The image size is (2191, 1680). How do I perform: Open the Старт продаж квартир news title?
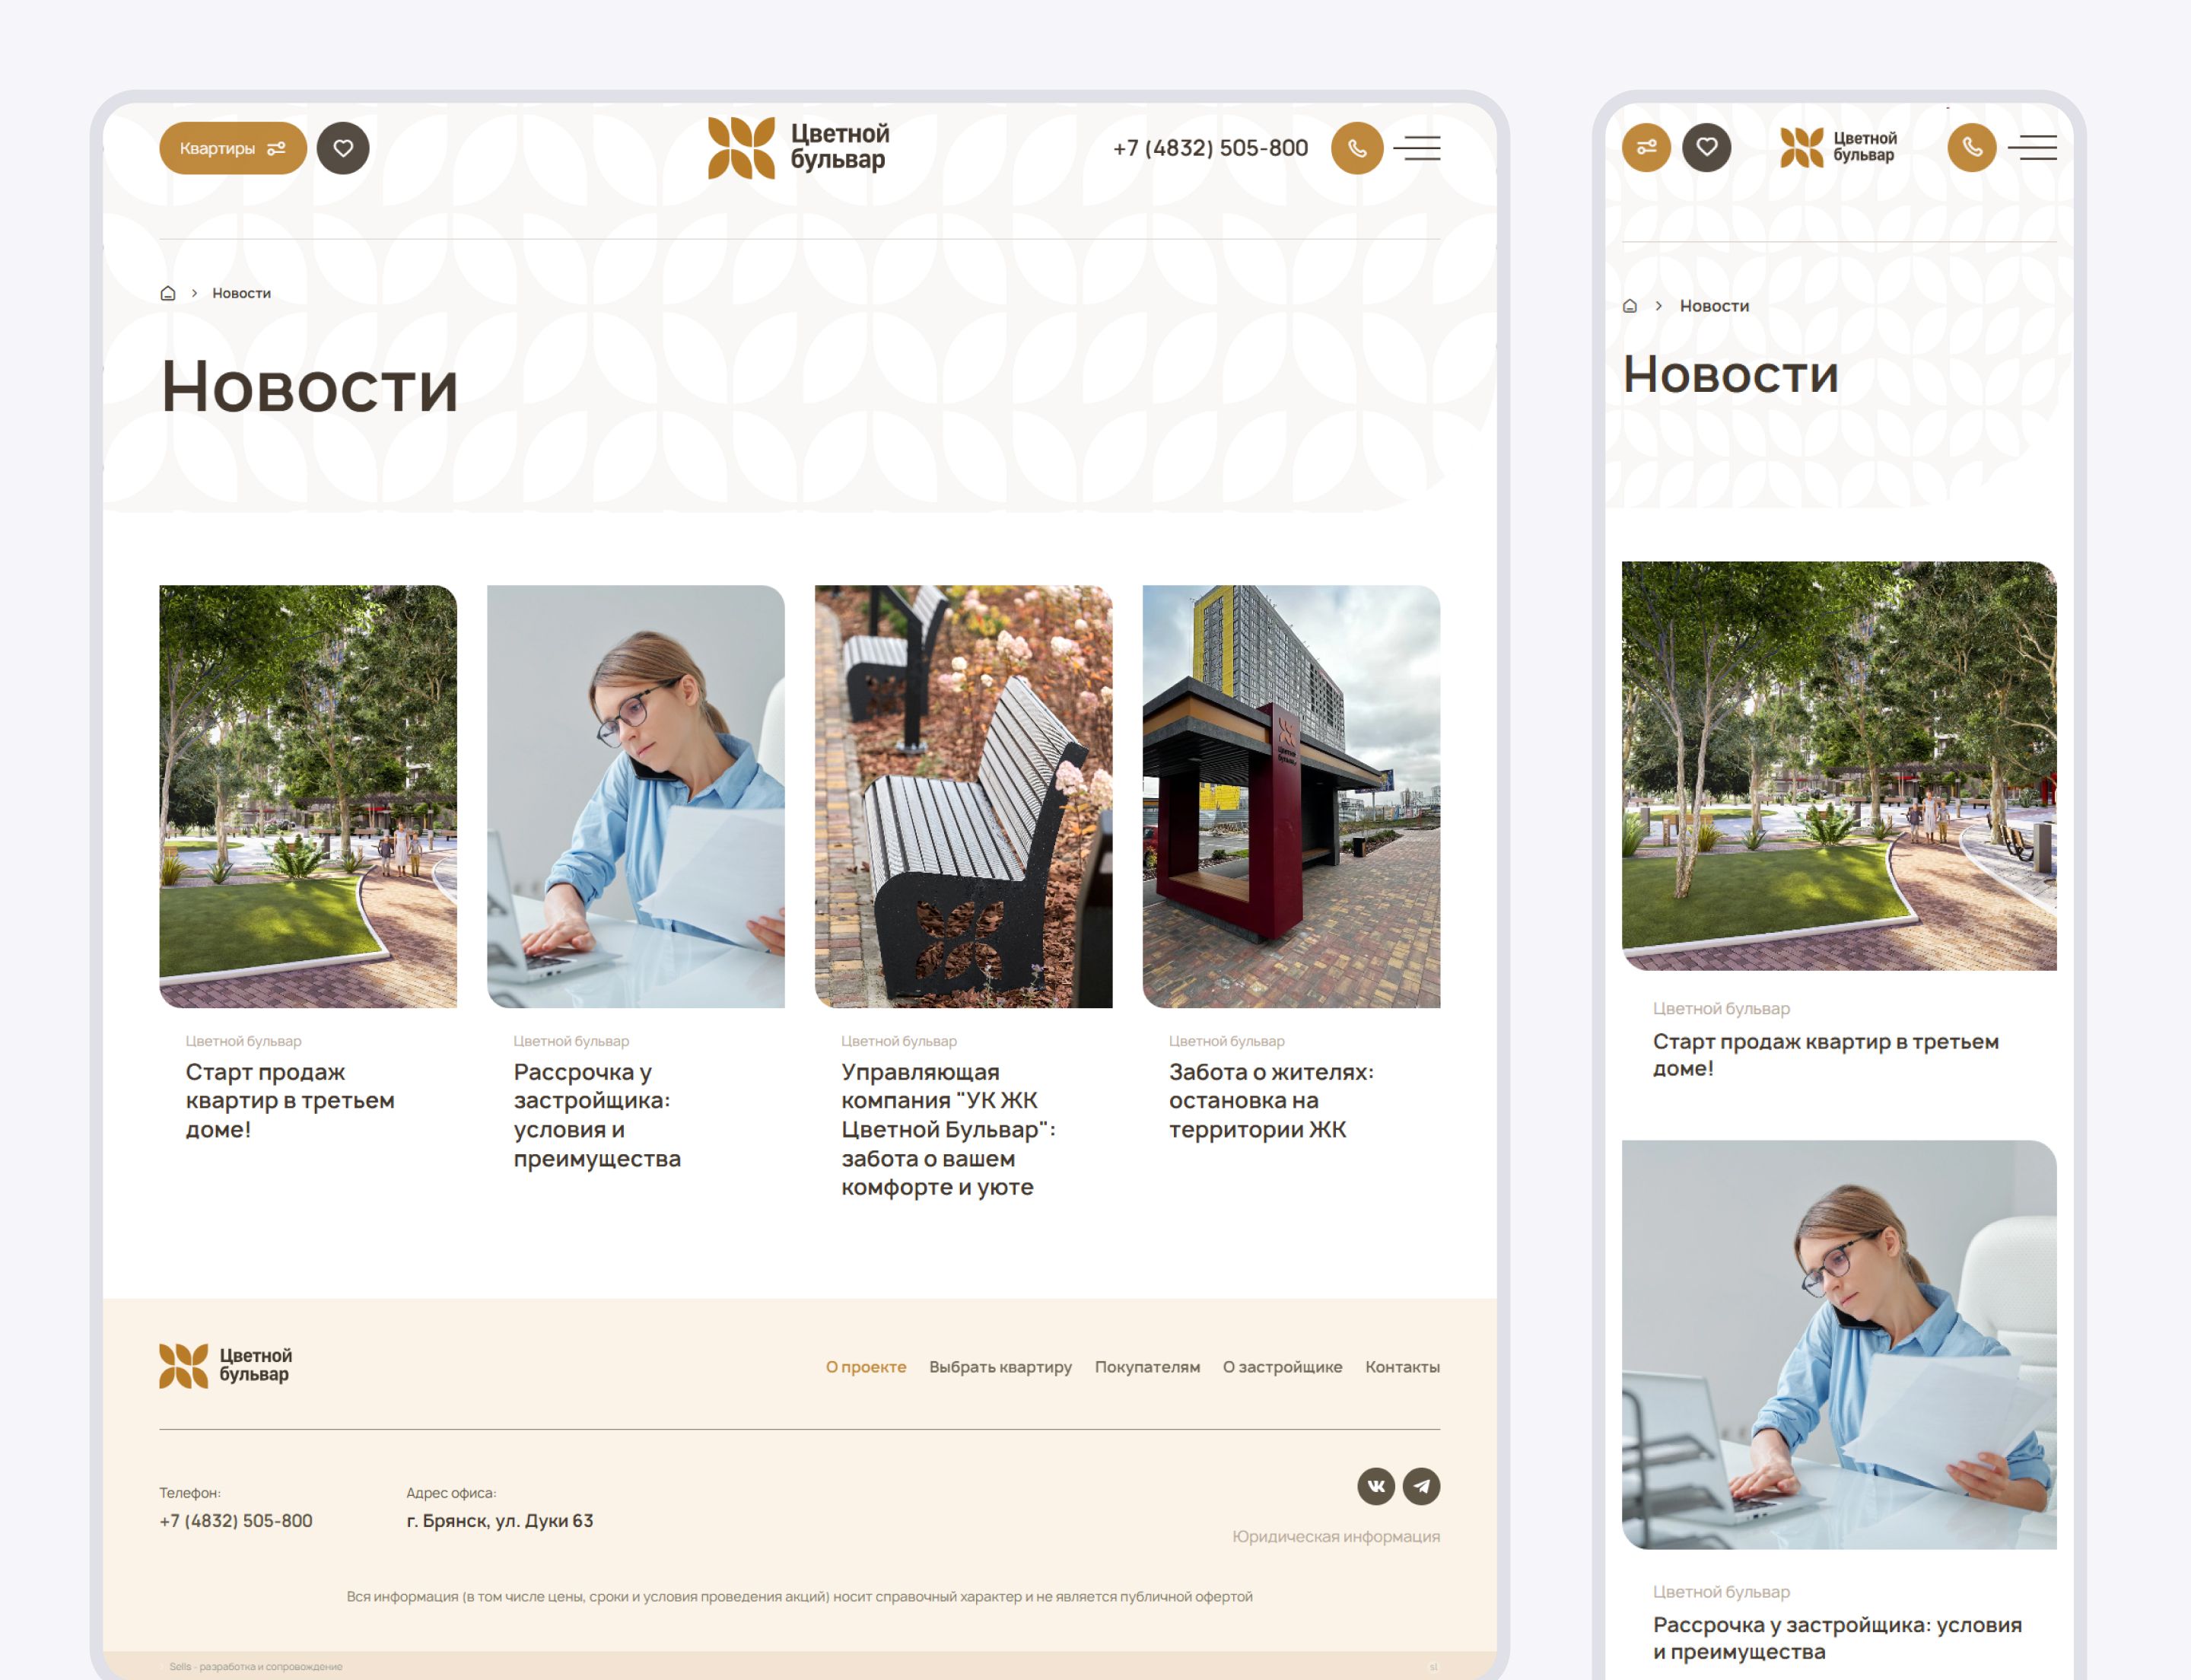coord(289,1100)
